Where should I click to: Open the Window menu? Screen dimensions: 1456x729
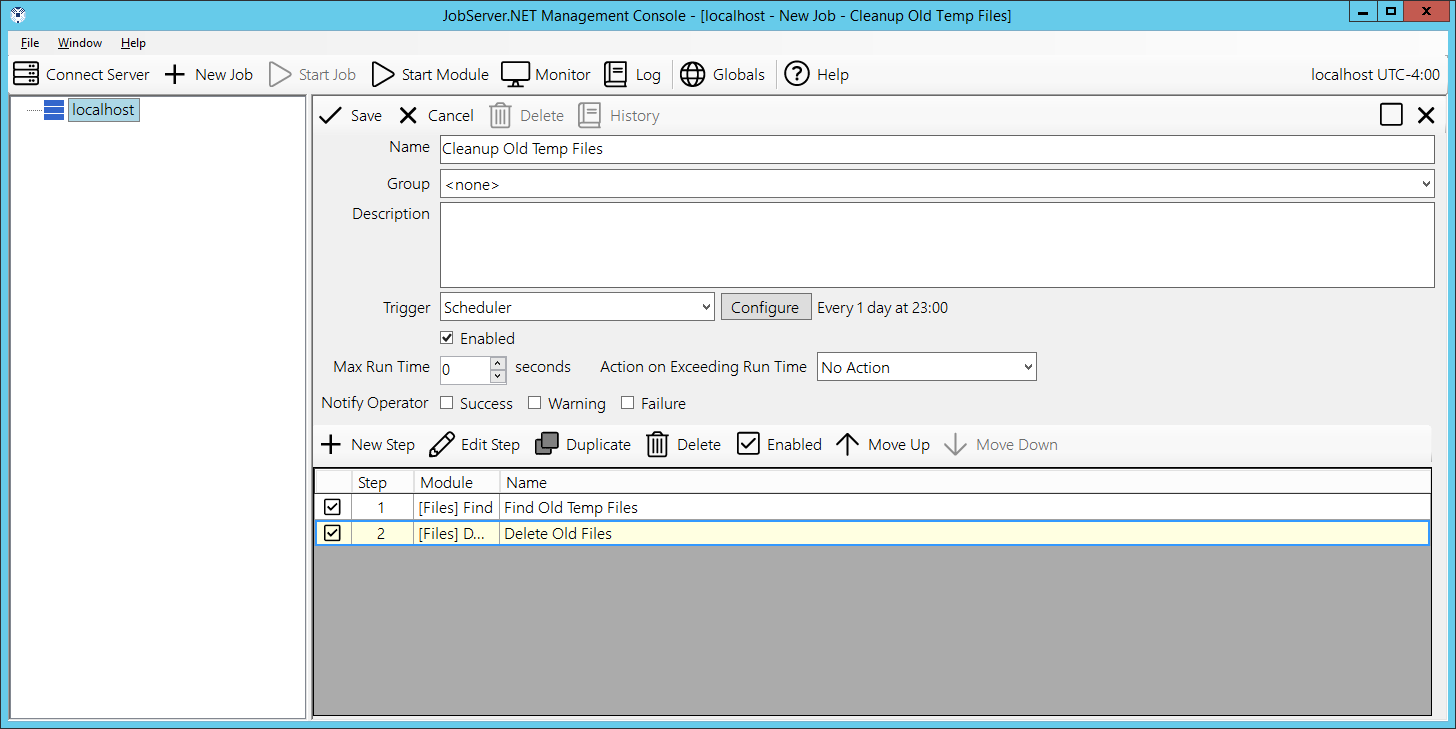coord(79,43)
